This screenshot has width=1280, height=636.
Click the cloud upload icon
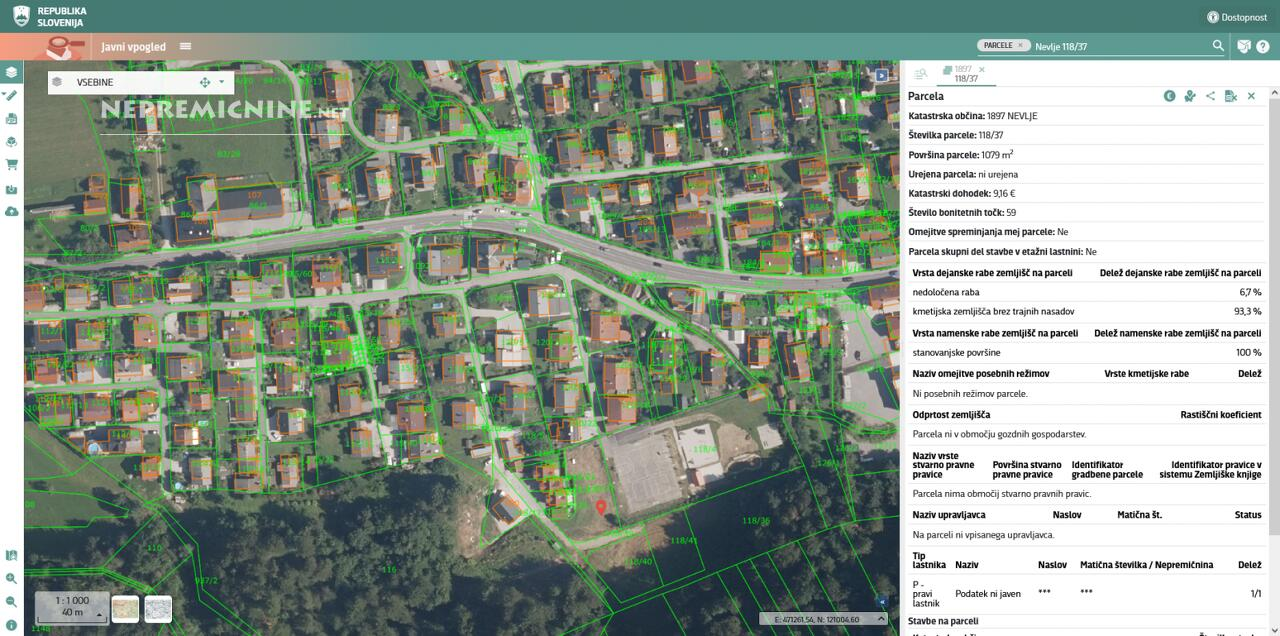11,212
